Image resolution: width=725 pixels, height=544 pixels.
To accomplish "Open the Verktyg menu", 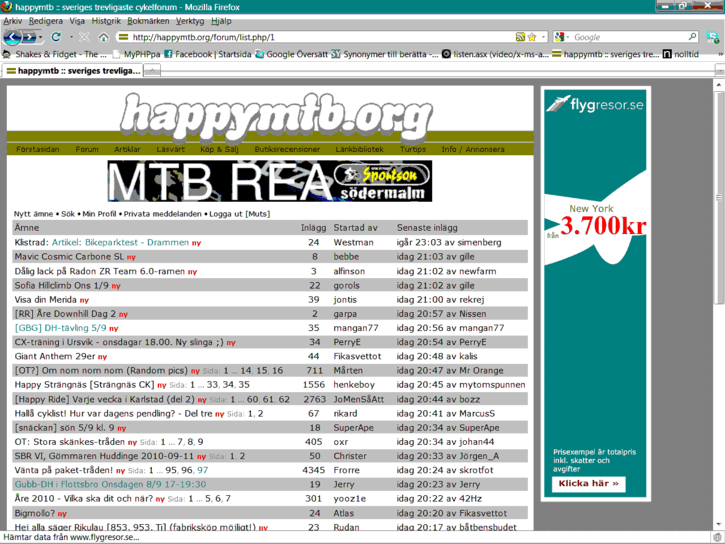I will click(x=190, y=21).
